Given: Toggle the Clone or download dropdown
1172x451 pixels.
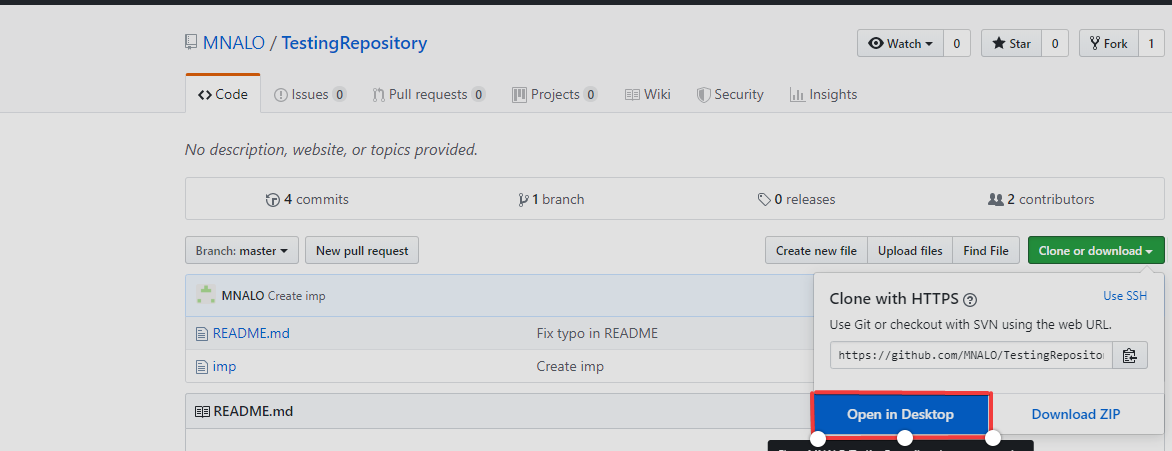Looking at the screenshot, I should [1095, 251].
